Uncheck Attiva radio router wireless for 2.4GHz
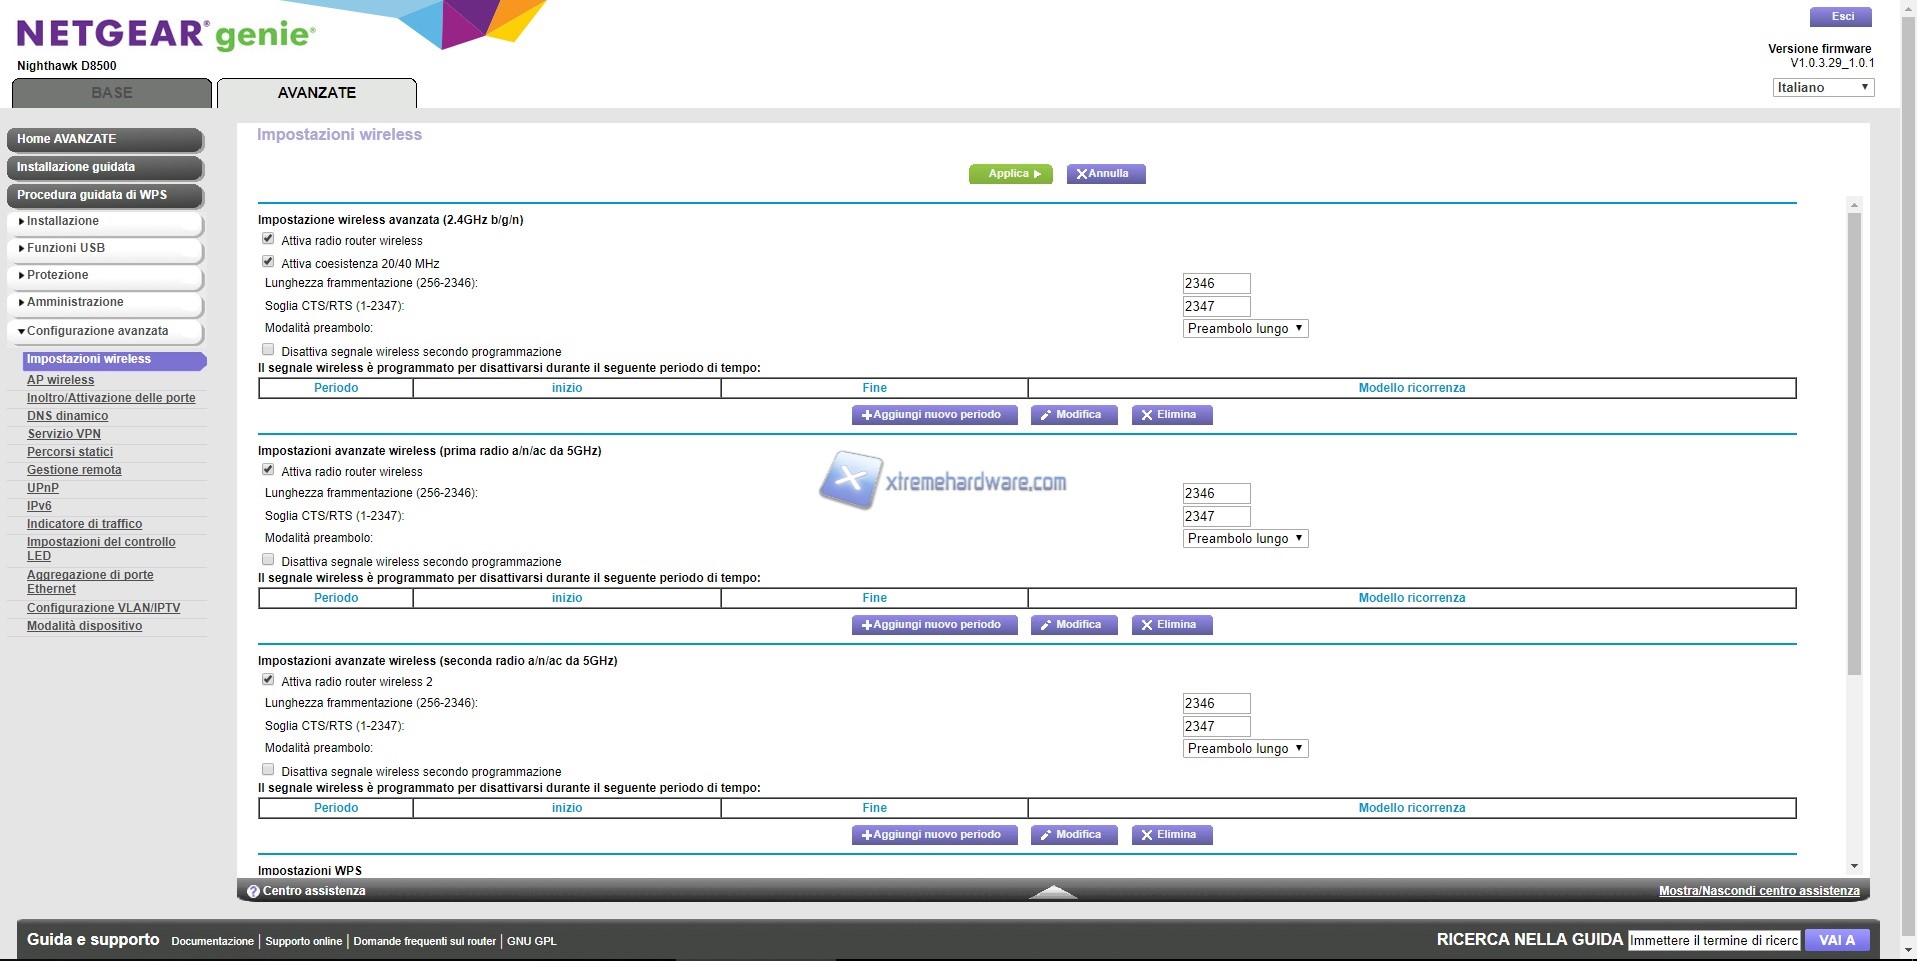 click(268, 239)
